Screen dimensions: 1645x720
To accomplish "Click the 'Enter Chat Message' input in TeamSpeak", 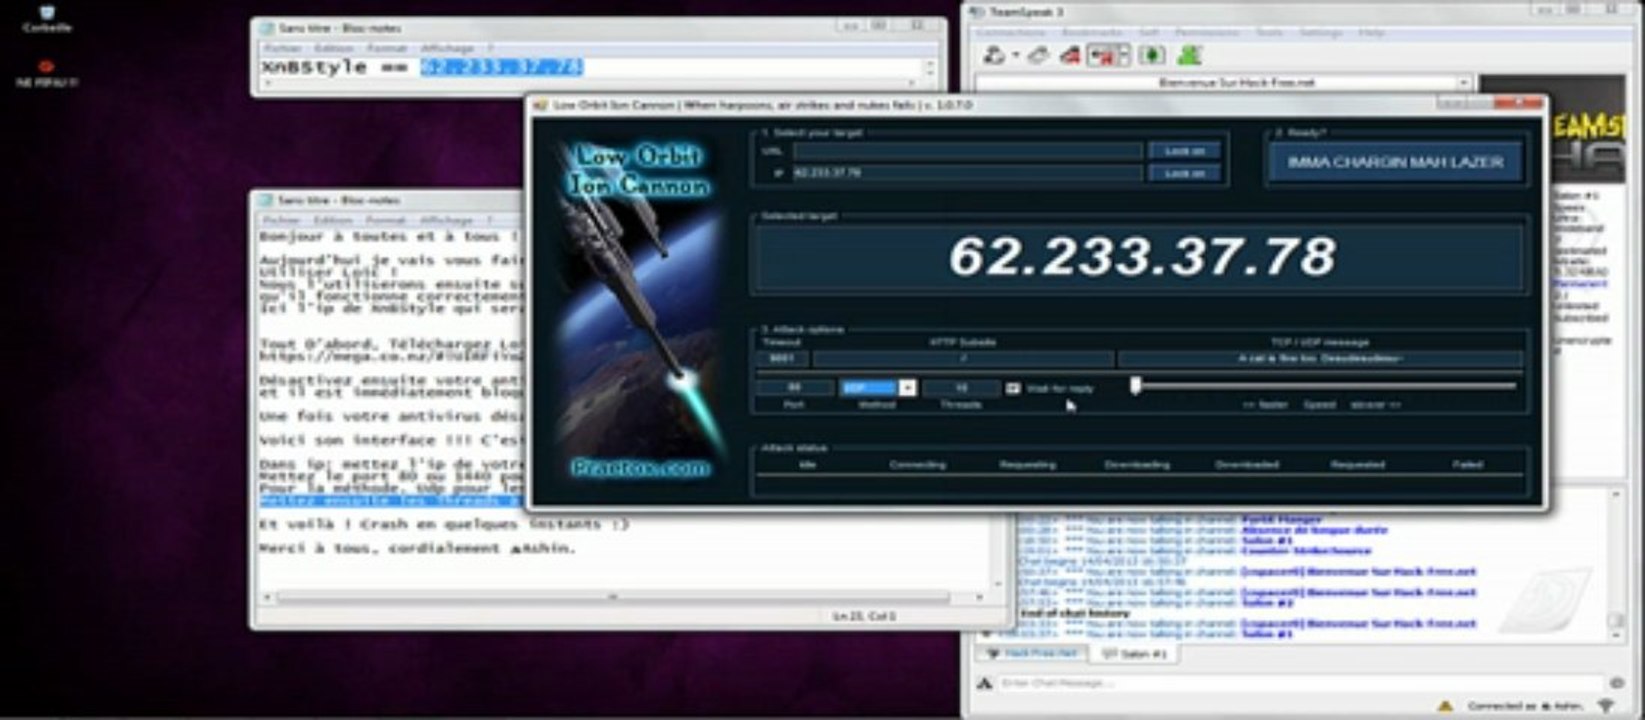I will click(1300, 683).
